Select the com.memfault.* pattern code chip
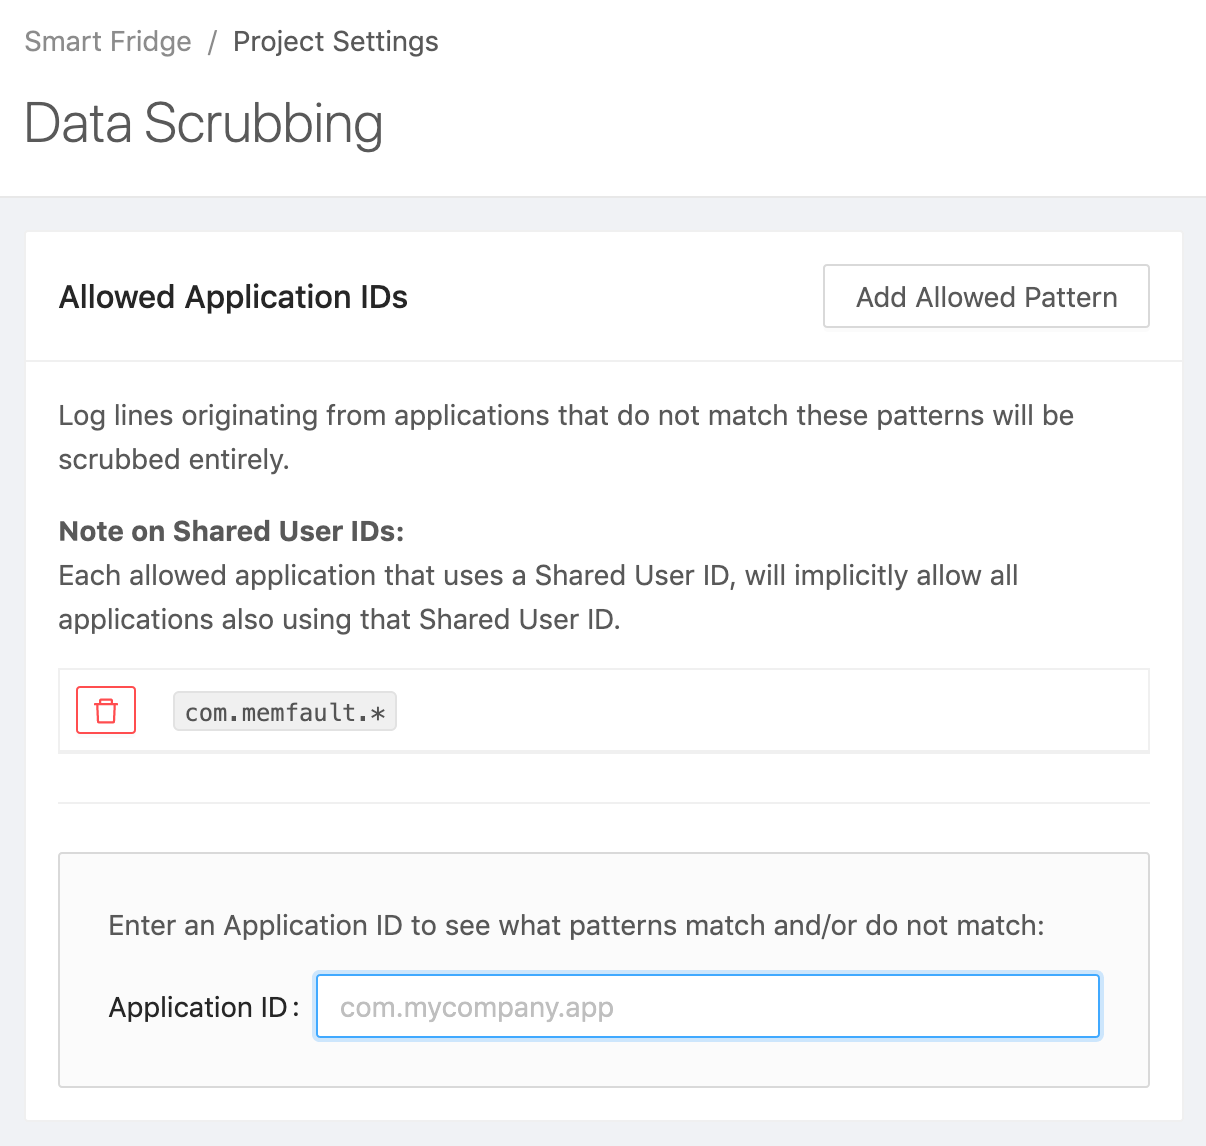This screenshot has width=1206, height=1146. [x=285, y=712]
